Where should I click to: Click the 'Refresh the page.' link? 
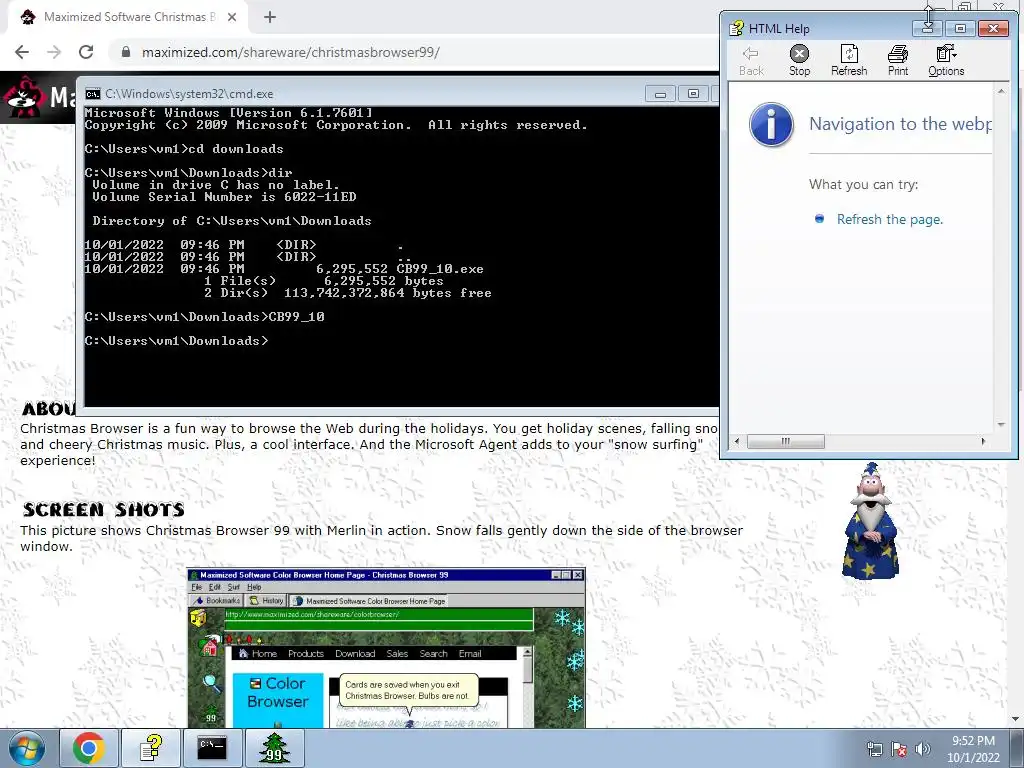tap(889, 219)
